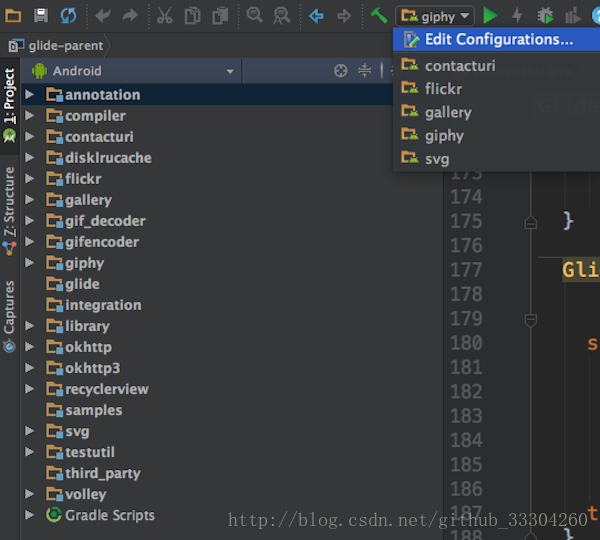
Task: Expand the compiler module
Action: 29,116
